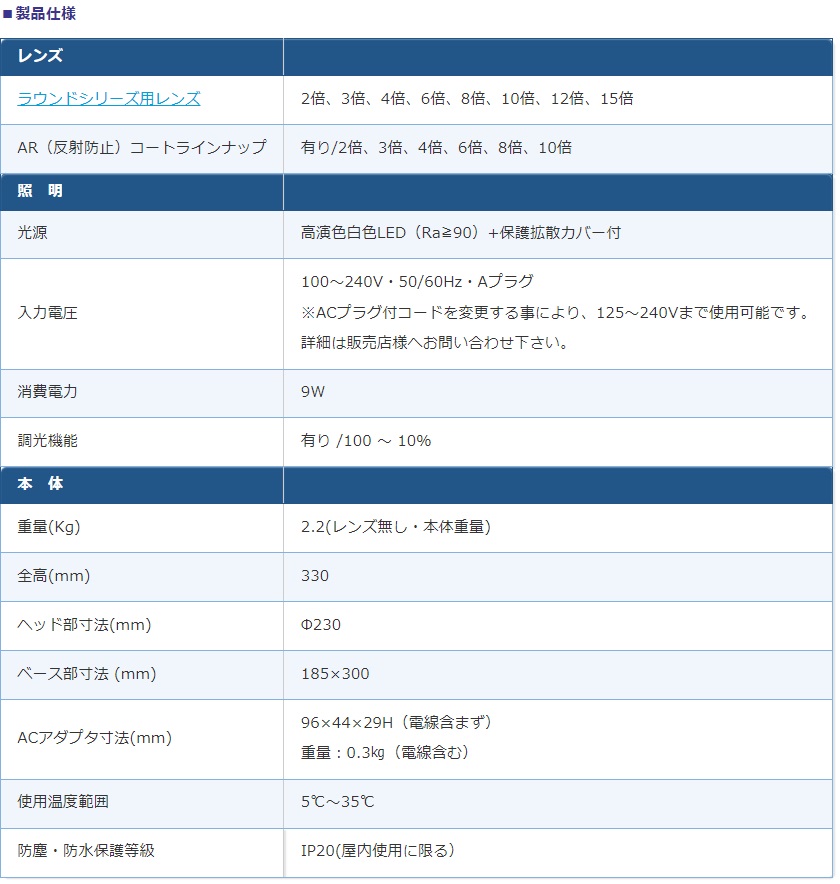Click the 重量：0.3kg（電線含む）line
840x884 pixels.
pyautogui.click(x=386, y=753)
